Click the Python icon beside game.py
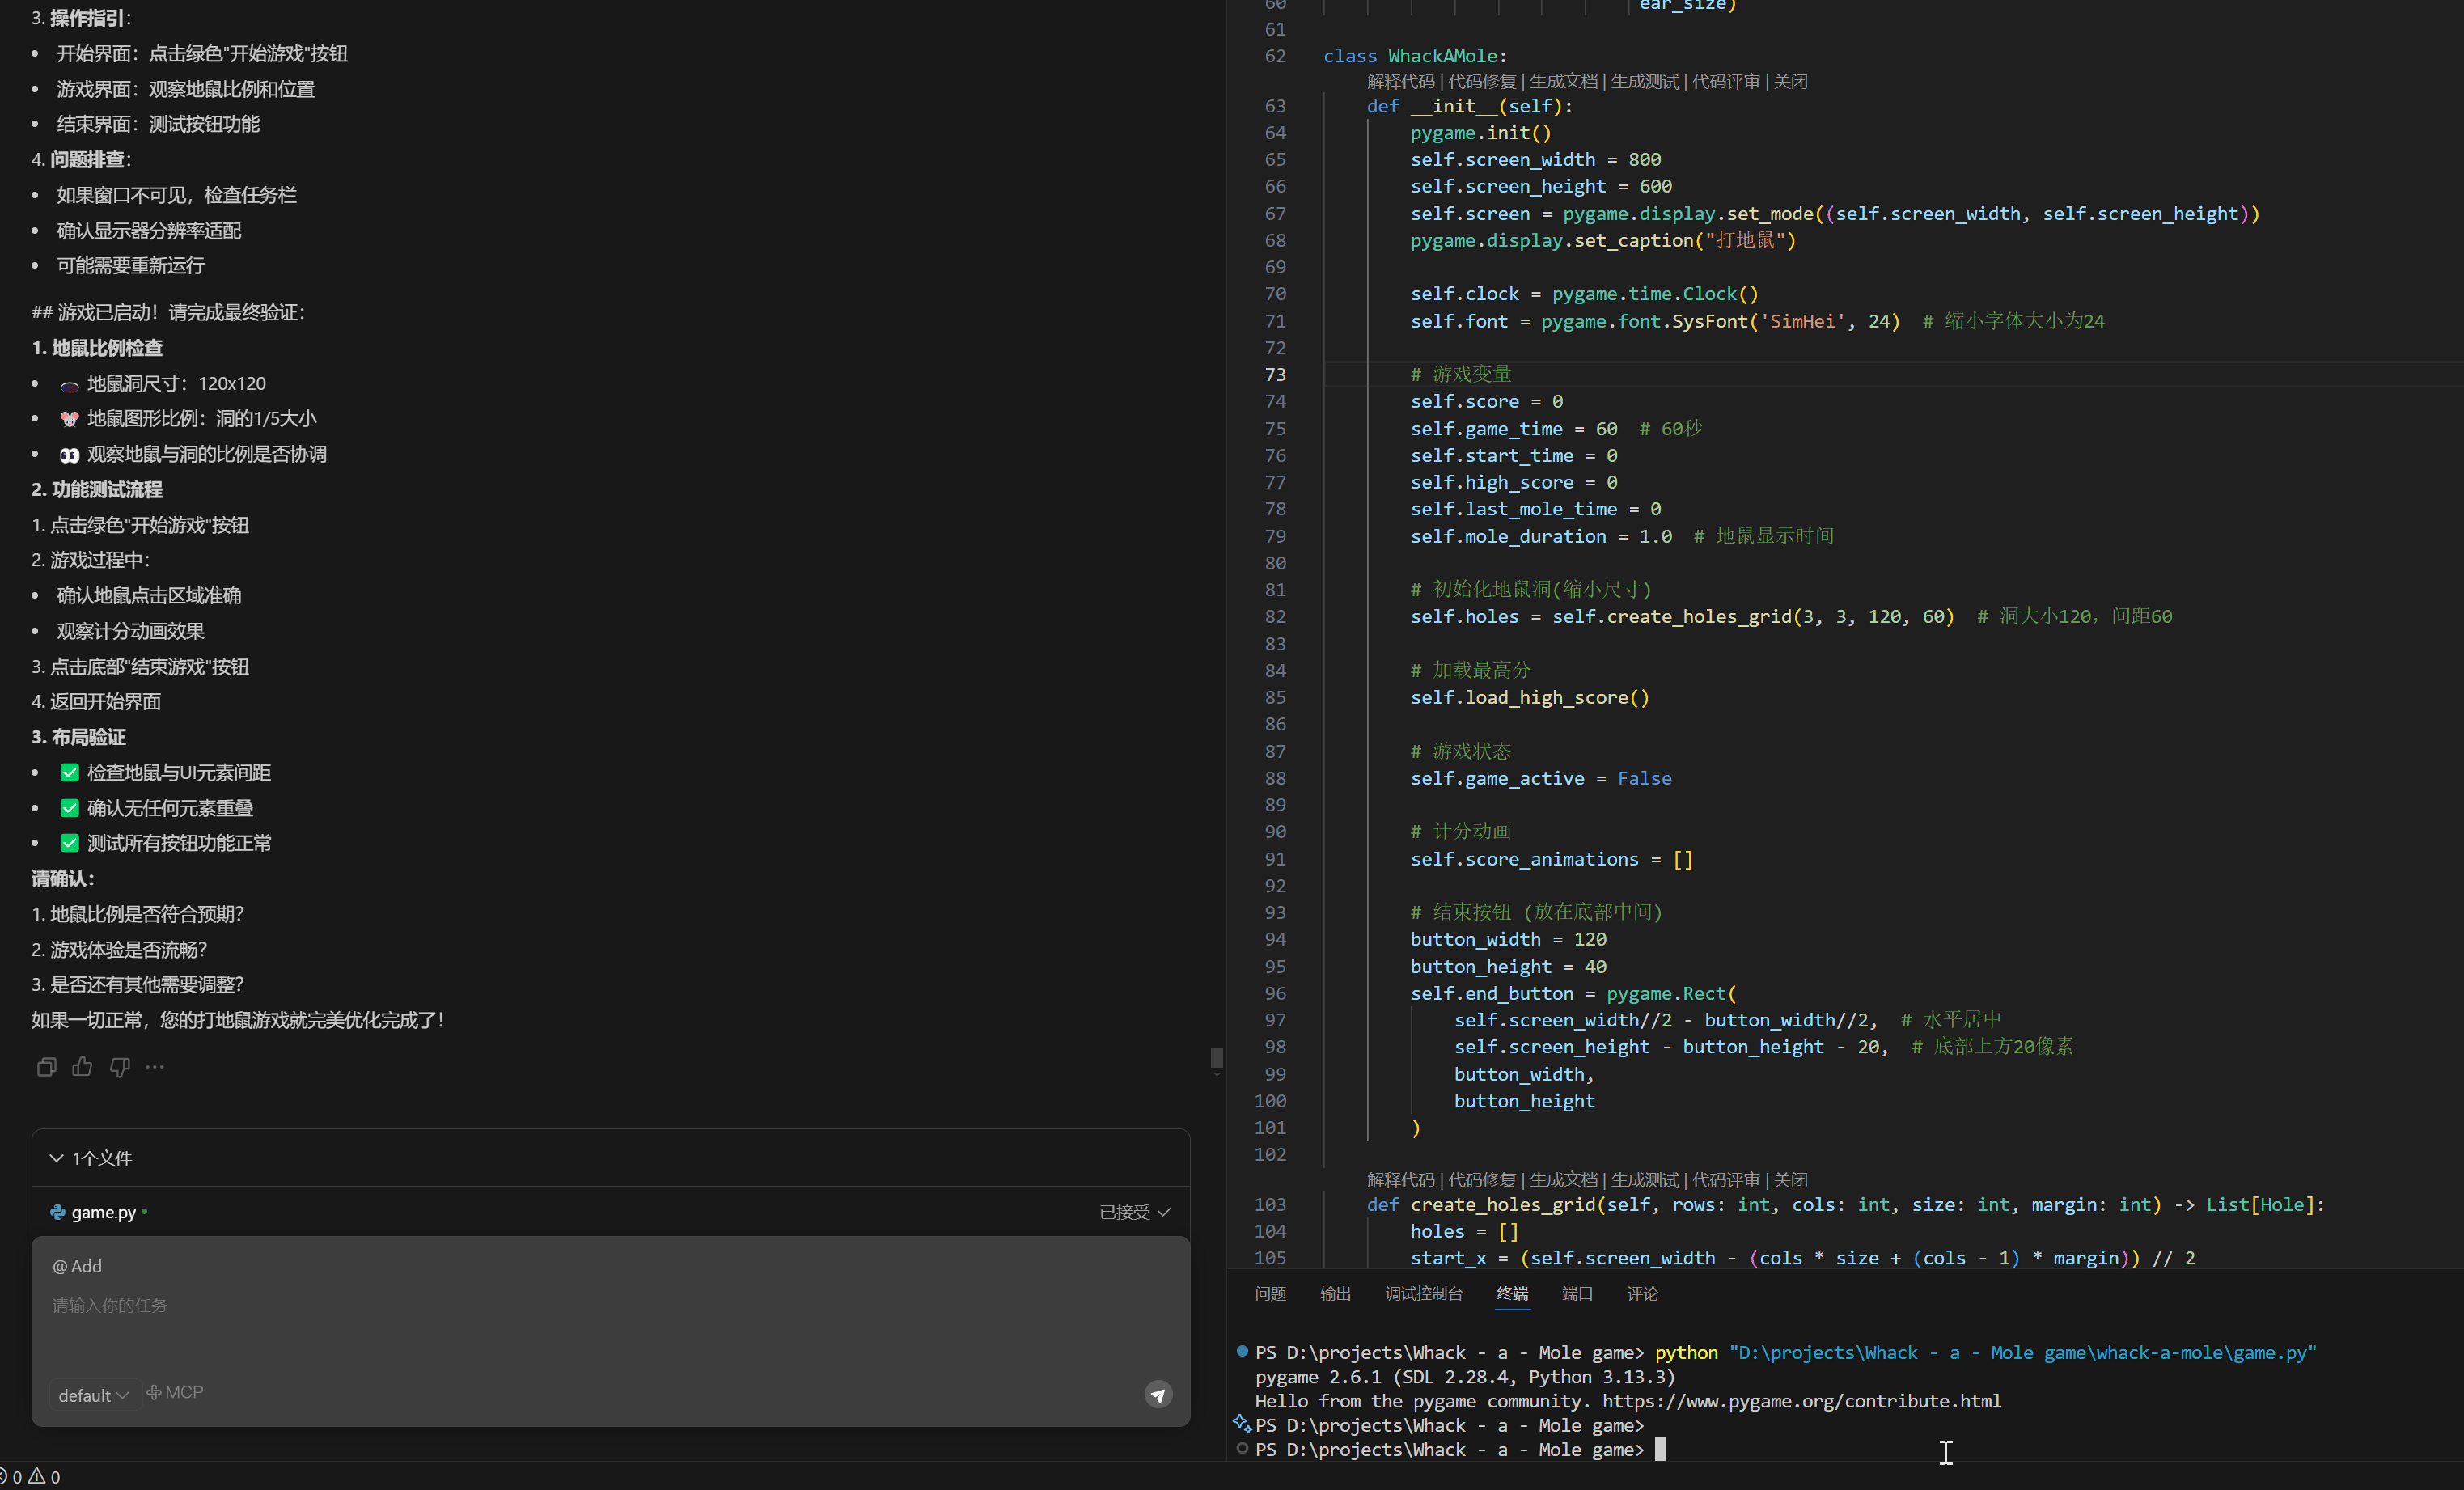Viewport: 2464px width, 1490px height. click(x=58, y=1212)
